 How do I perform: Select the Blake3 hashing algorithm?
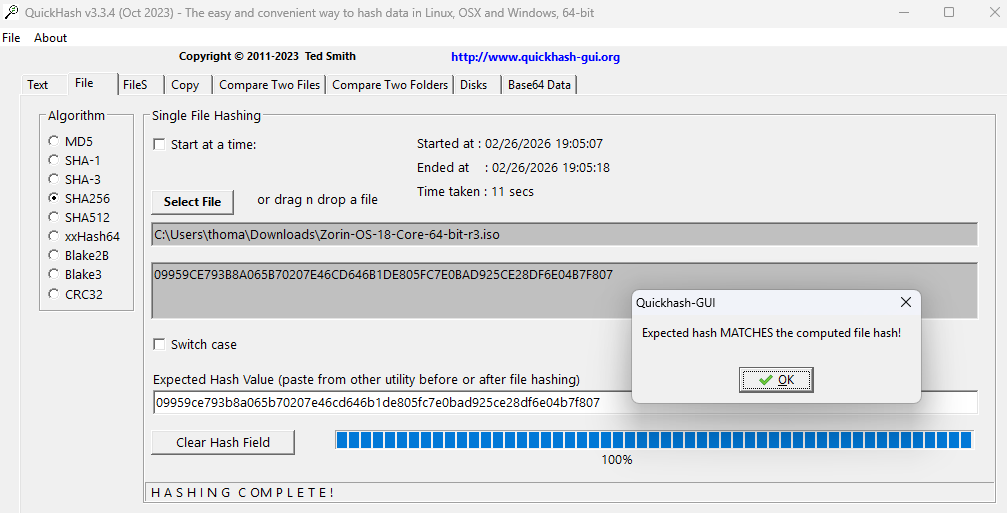pos(54,274)
